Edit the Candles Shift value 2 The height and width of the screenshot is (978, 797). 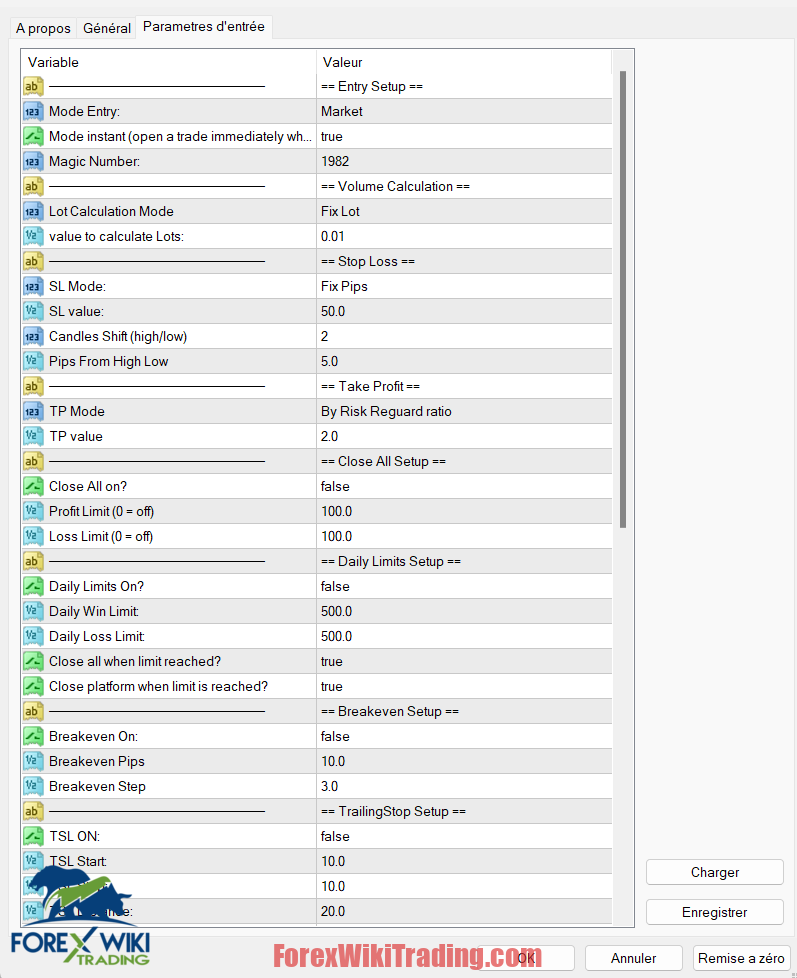click(x=465, y=336)
